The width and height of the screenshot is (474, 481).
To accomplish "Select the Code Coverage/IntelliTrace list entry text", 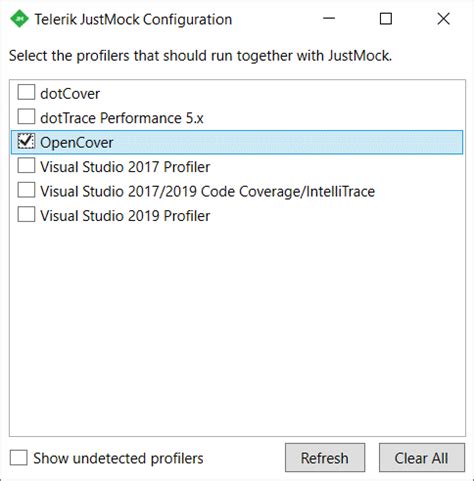I will (207, 191).
